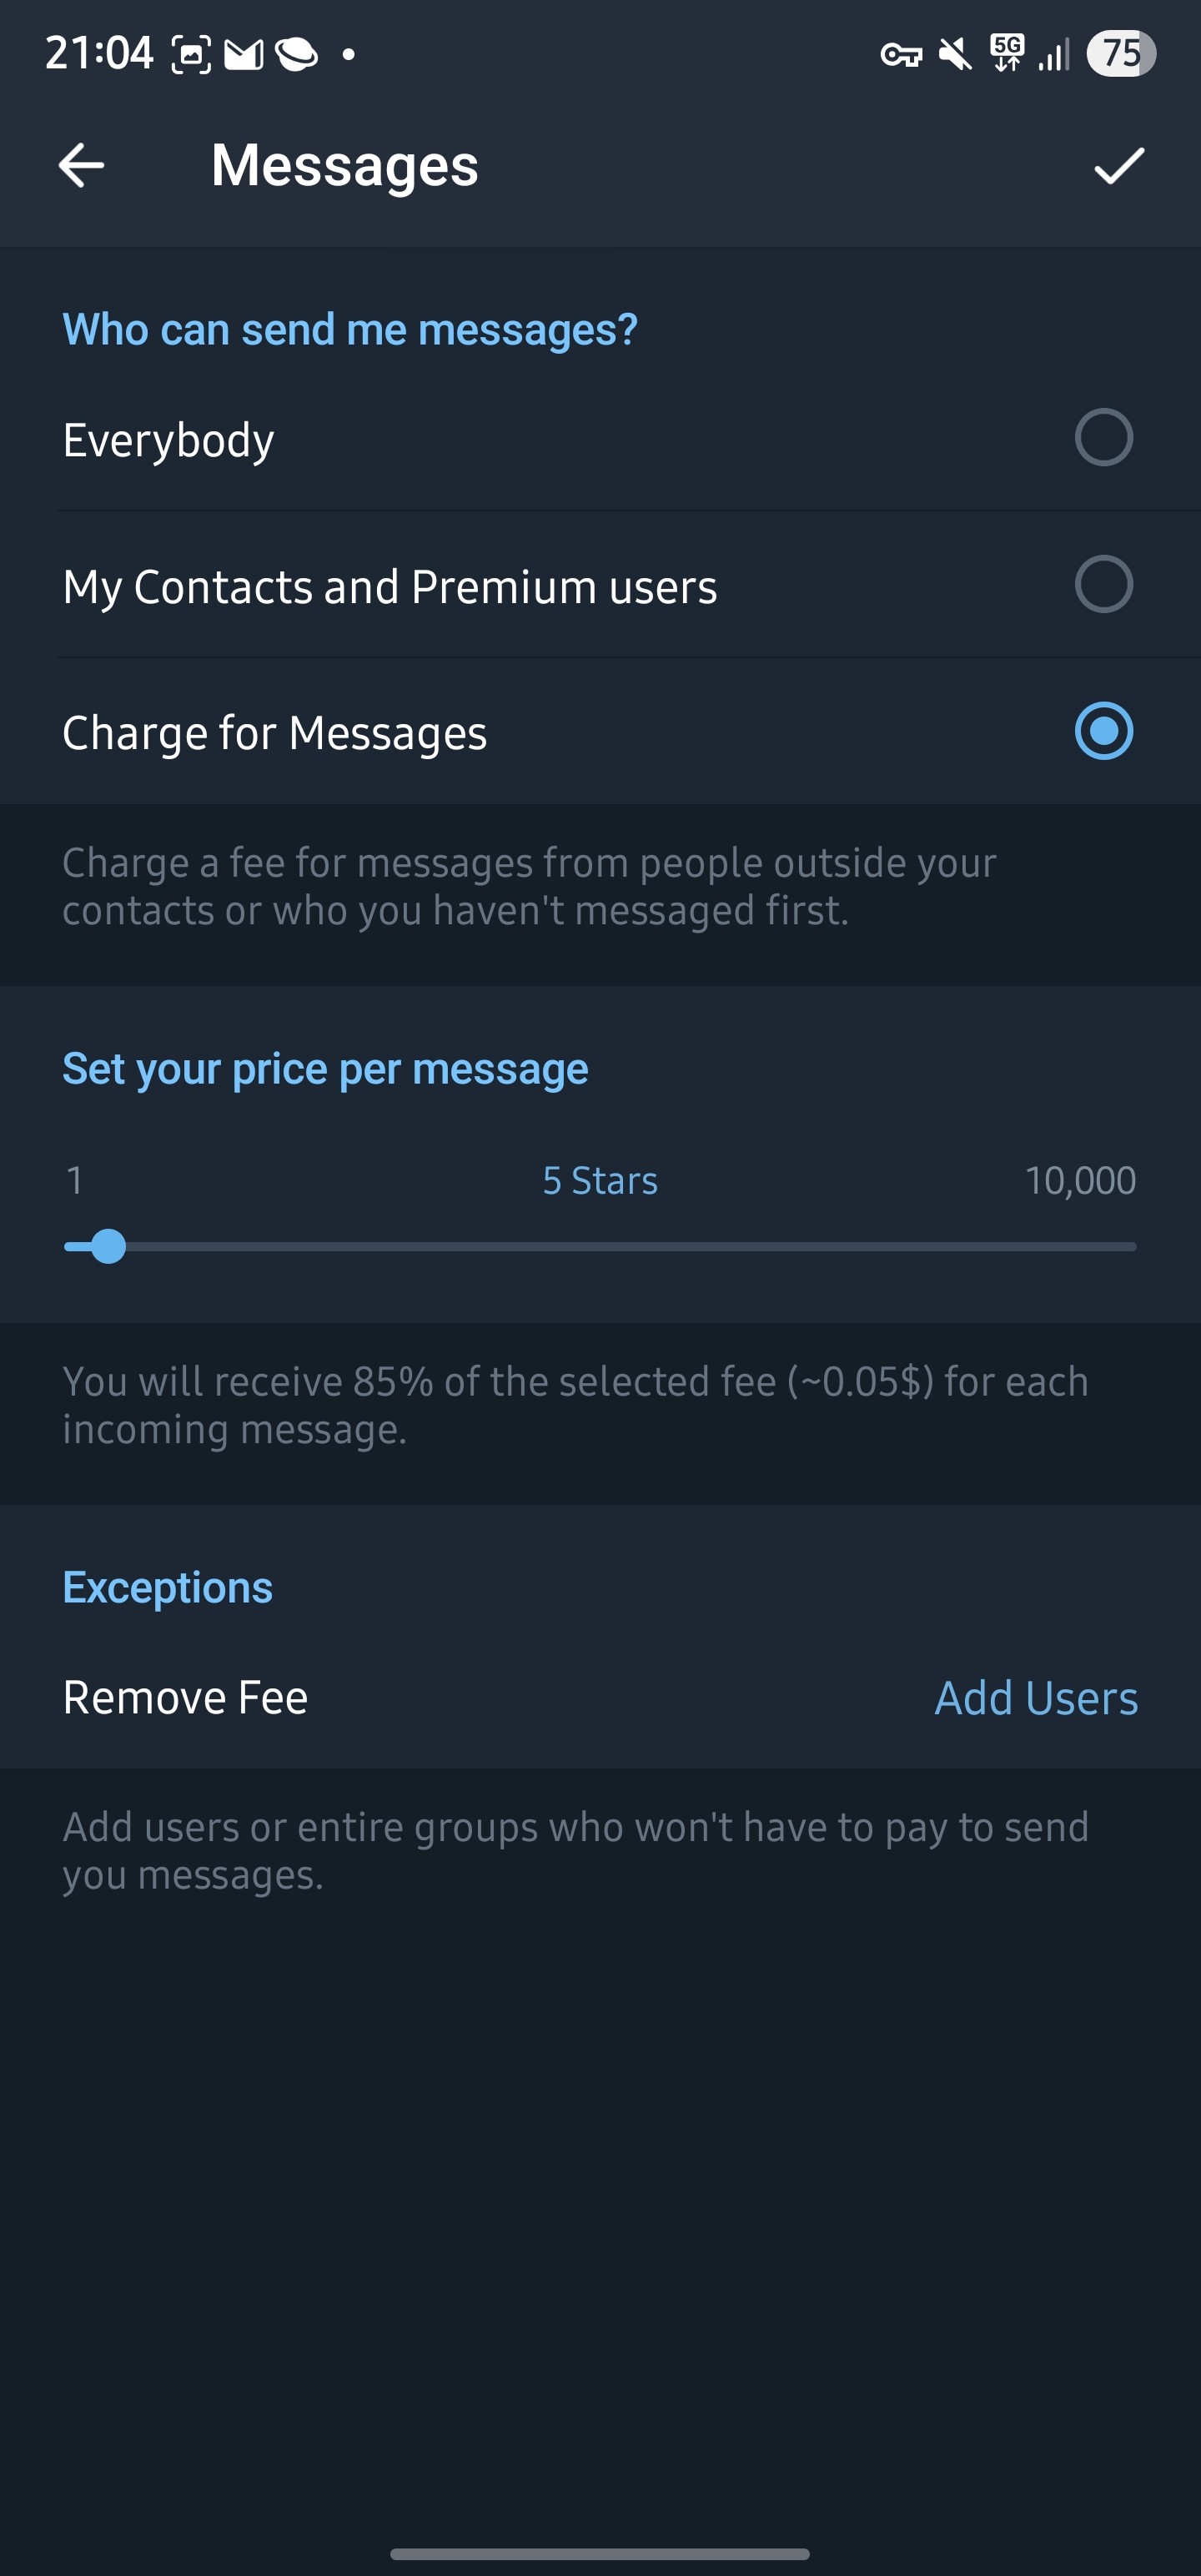This screenshot has height=2576, width=1201.
Task: Tap the Messages page title
Action: point(344,166)
